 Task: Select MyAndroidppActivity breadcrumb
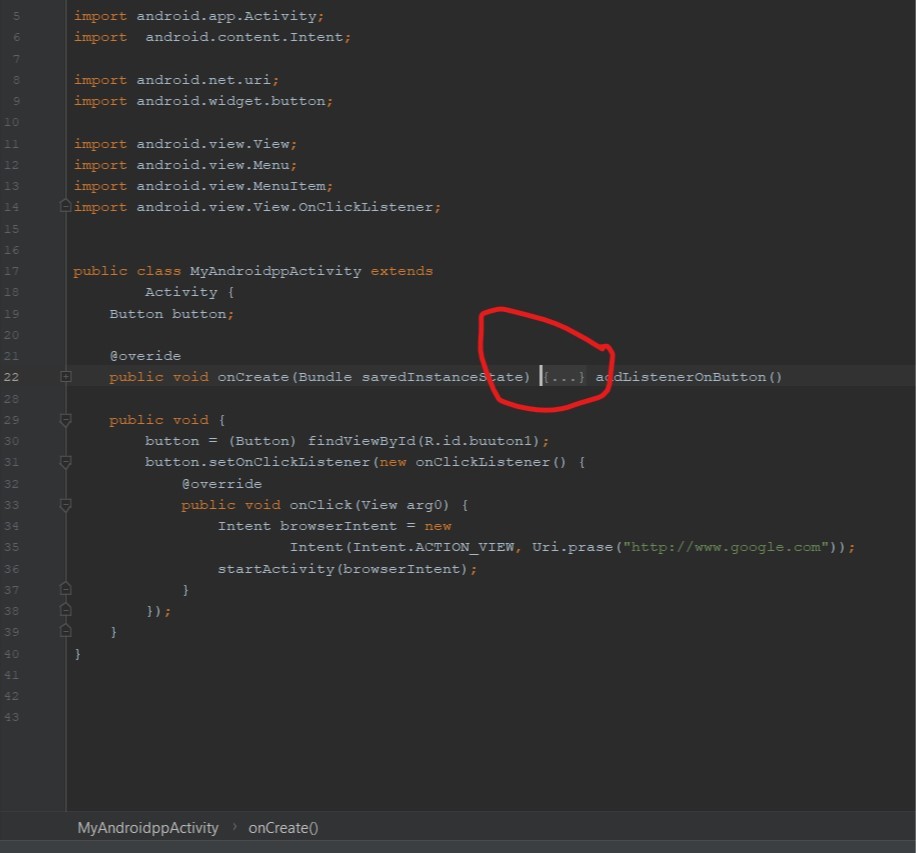[x=148, y=828]
